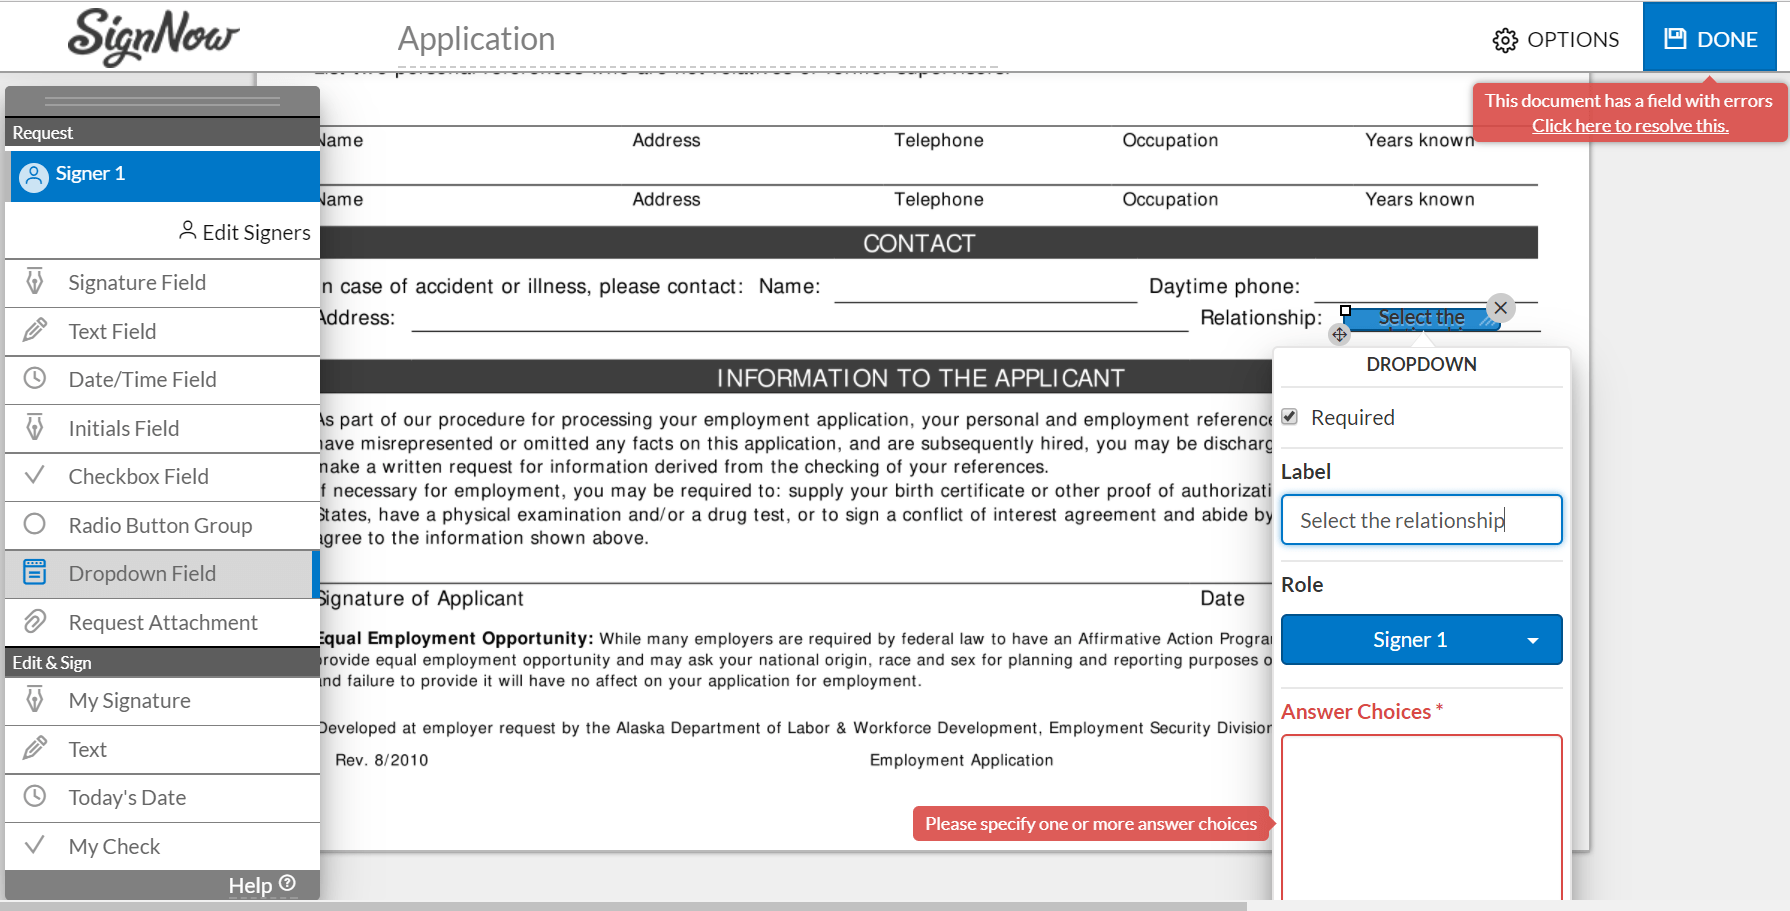Click 'Signature of Applicant' text
1790x911 pixels.
point(421,599)
